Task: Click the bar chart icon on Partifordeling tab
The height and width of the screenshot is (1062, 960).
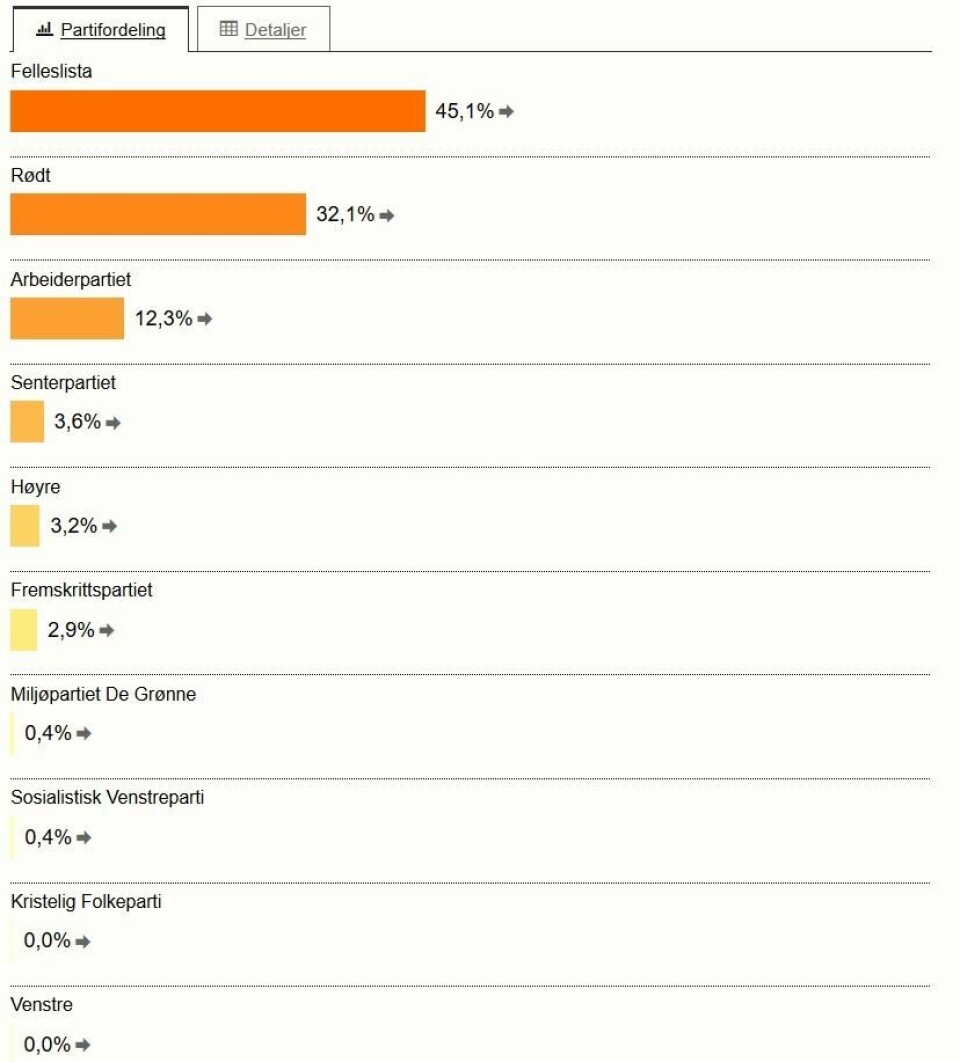Action: tap(44, 30)
